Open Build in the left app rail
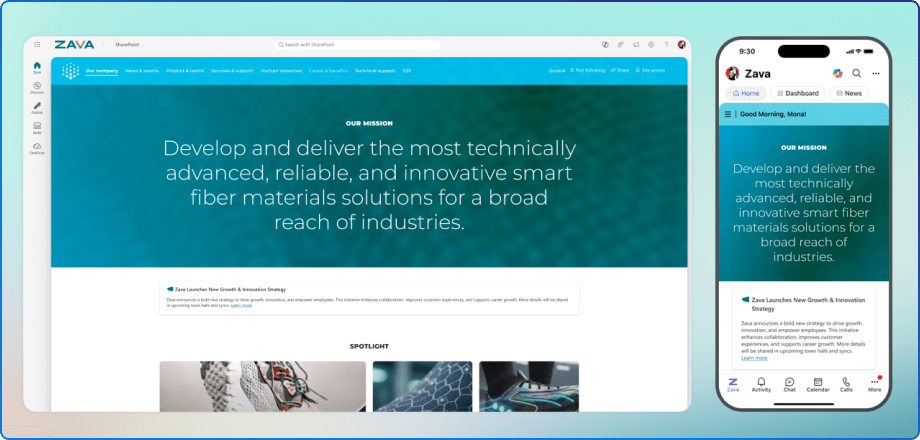 tap(37, 128)
